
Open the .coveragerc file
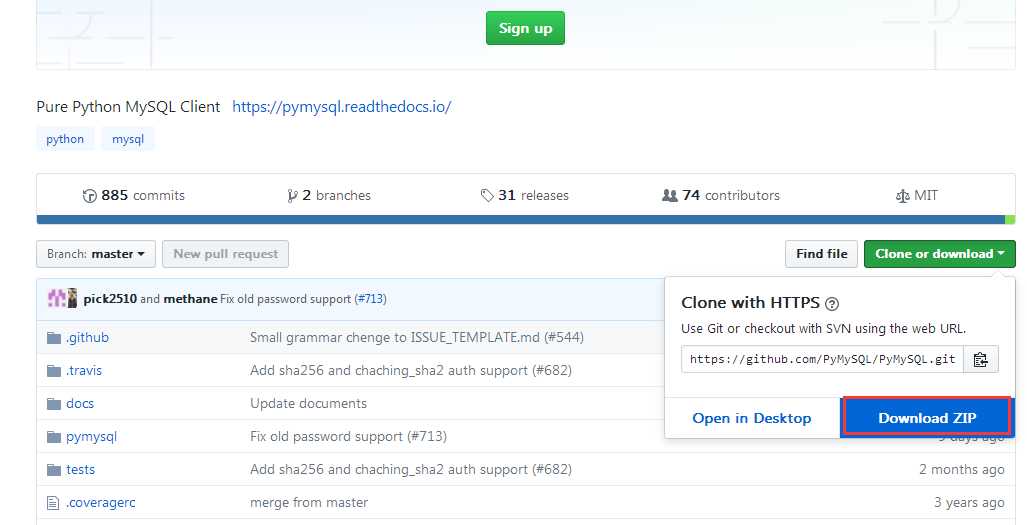point(100,503)
